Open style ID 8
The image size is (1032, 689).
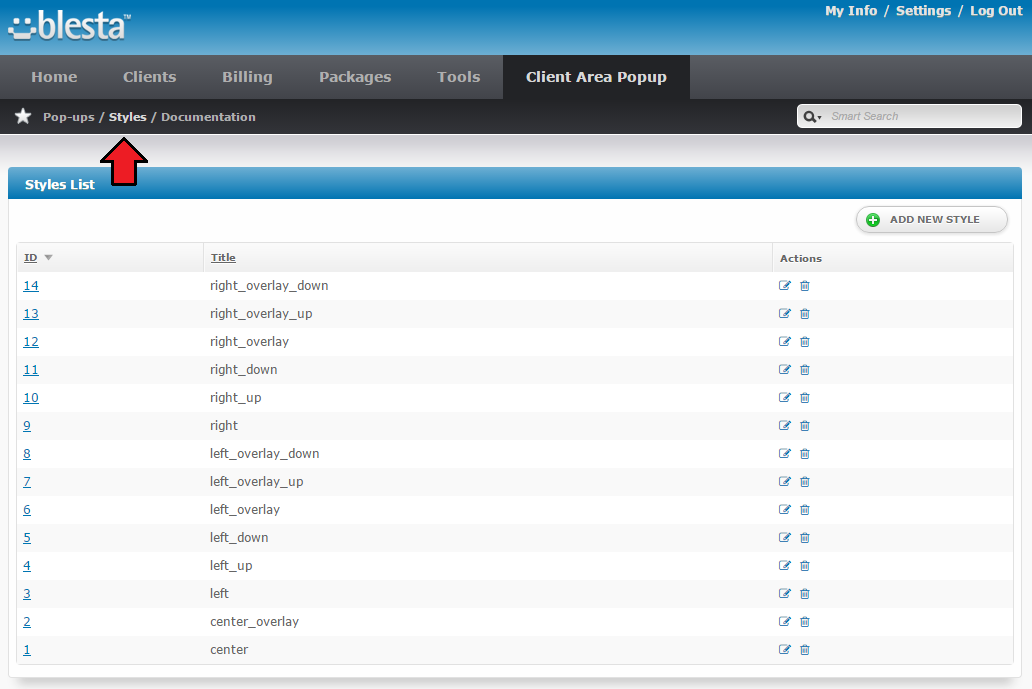(27, 453)
